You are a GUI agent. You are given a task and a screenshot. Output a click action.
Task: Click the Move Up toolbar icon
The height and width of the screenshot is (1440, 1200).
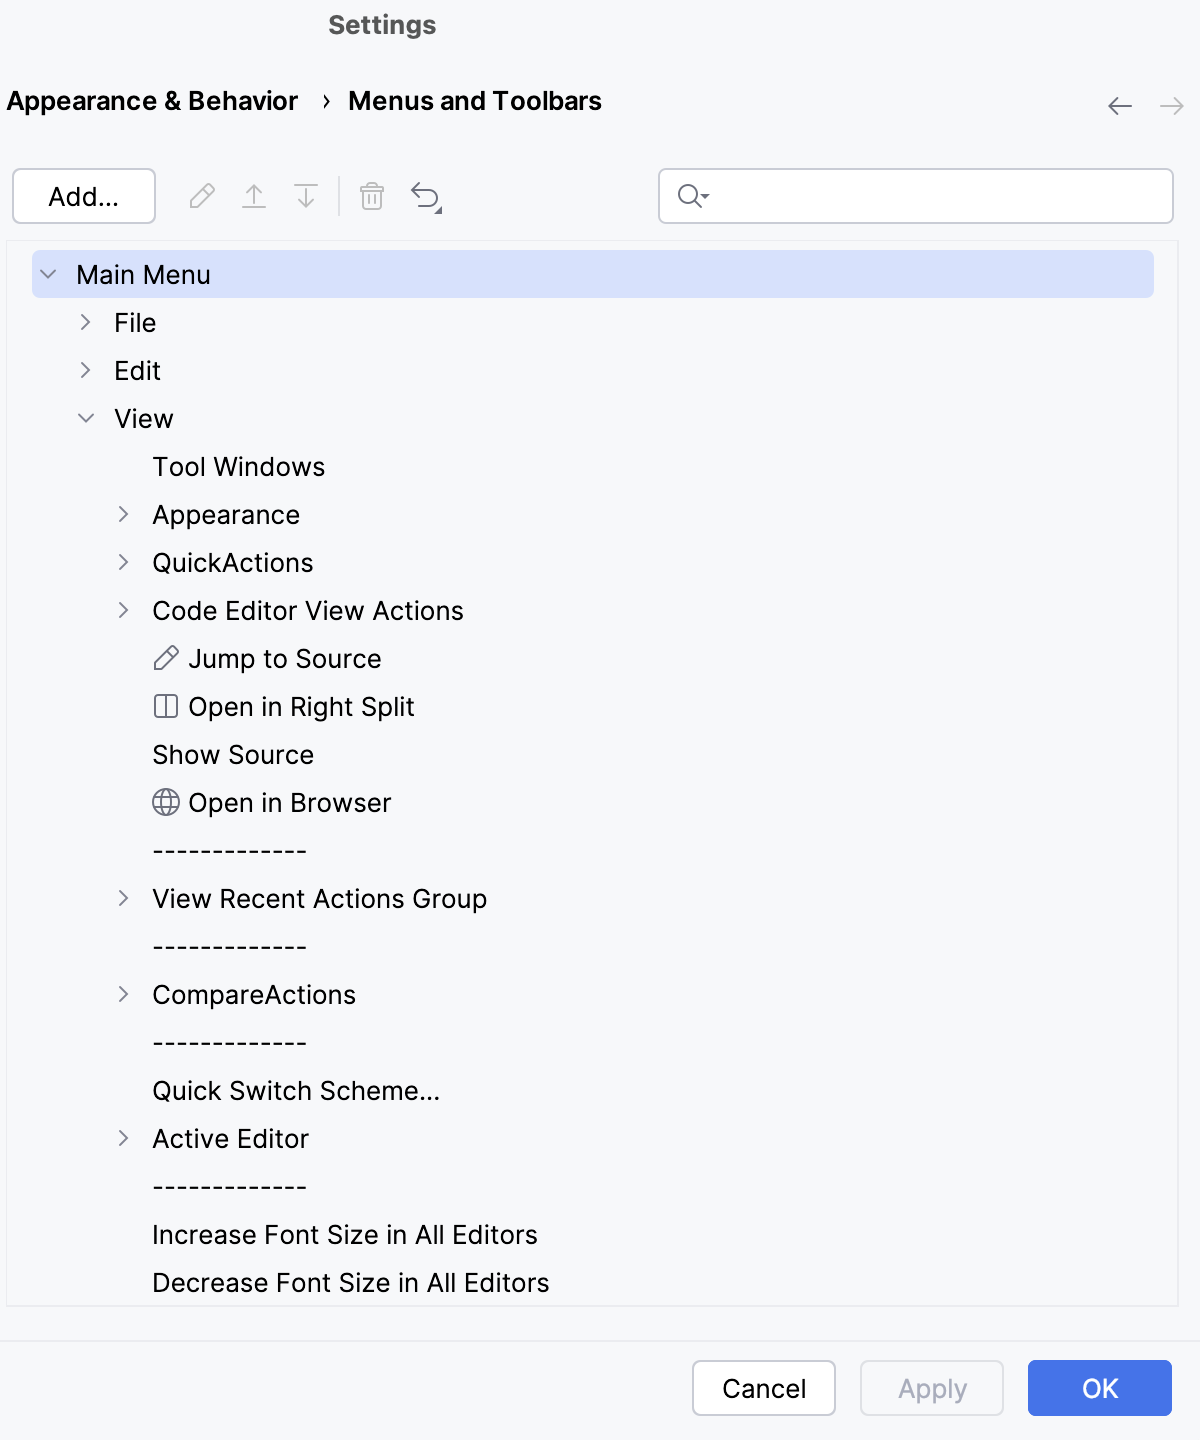(255, 196)
